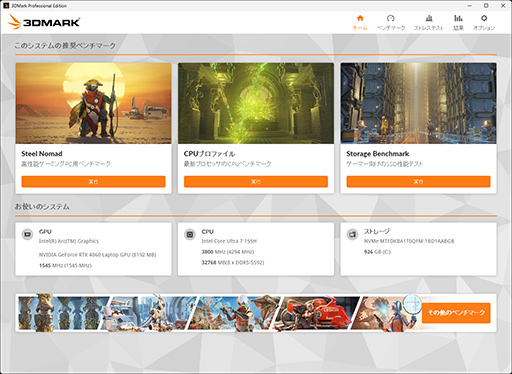Click the storage drive icon
The image size is (512, 374).
click(352, 234)
